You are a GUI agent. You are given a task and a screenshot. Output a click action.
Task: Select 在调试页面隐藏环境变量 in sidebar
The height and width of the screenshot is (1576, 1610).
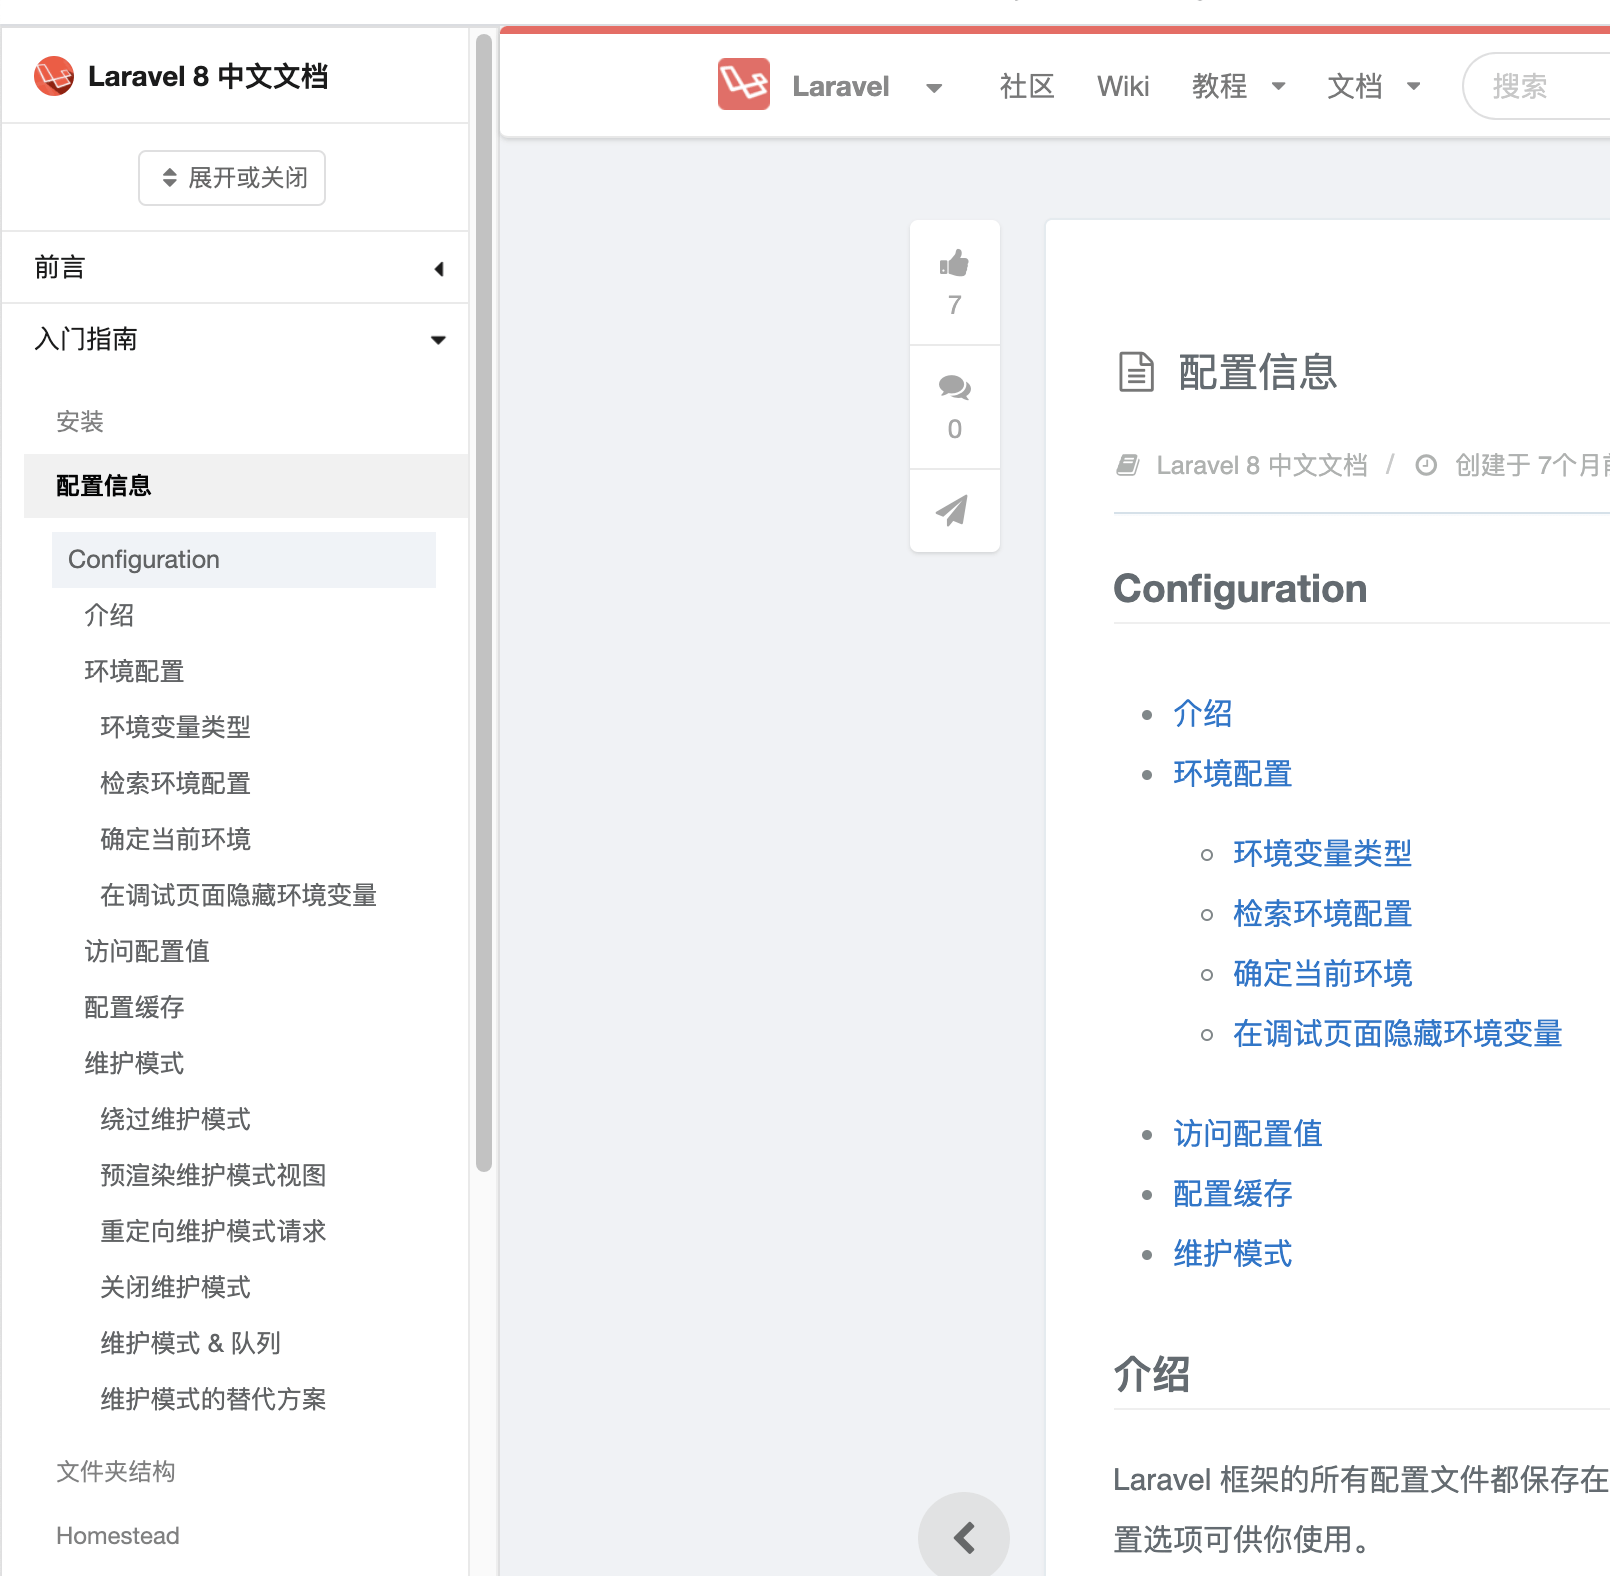(x=238, y=895)
